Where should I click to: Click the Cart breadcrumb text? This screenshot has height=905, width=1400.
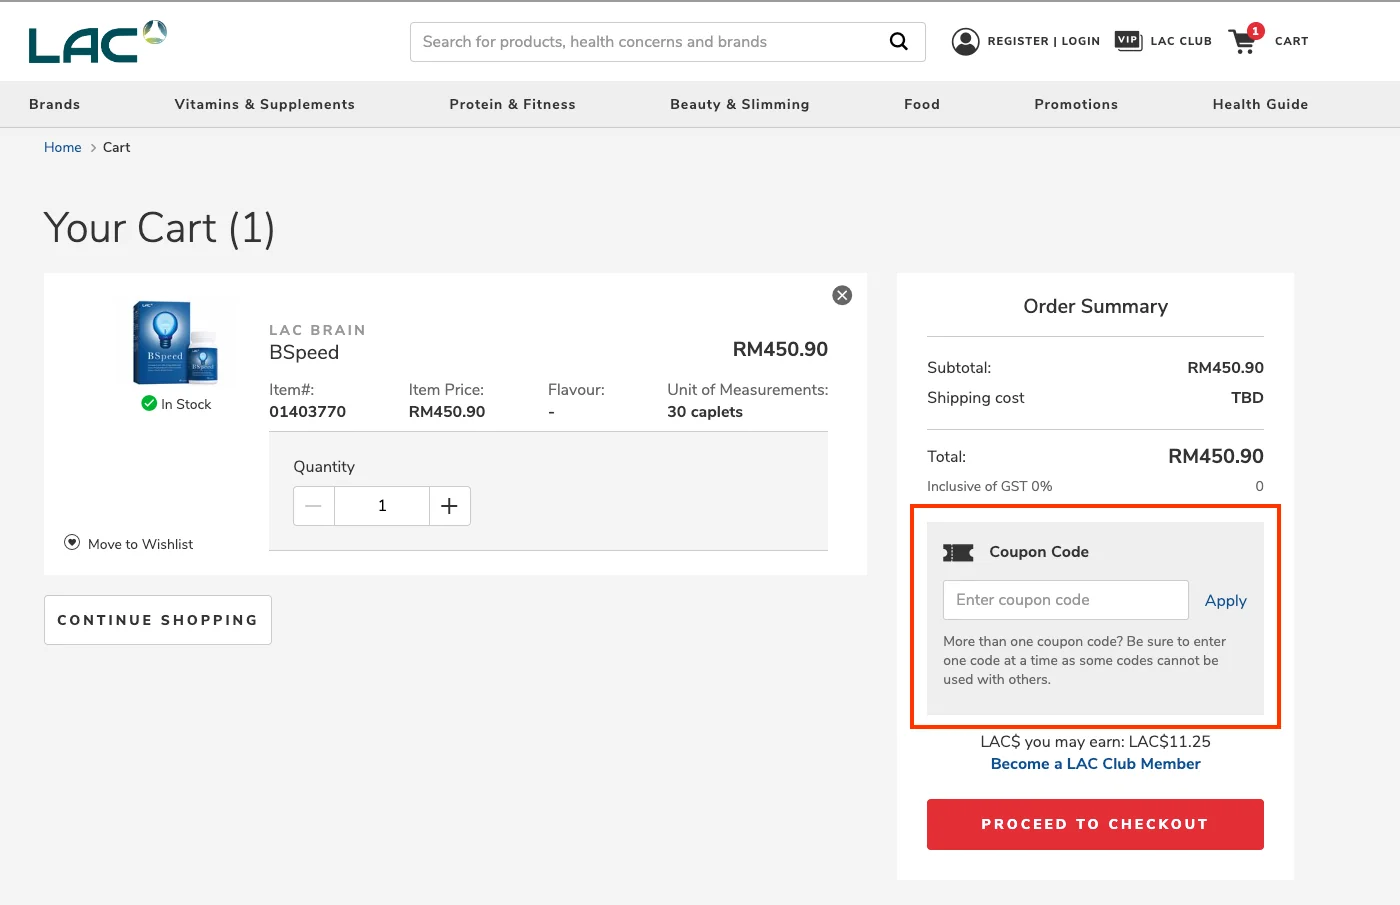116,147
